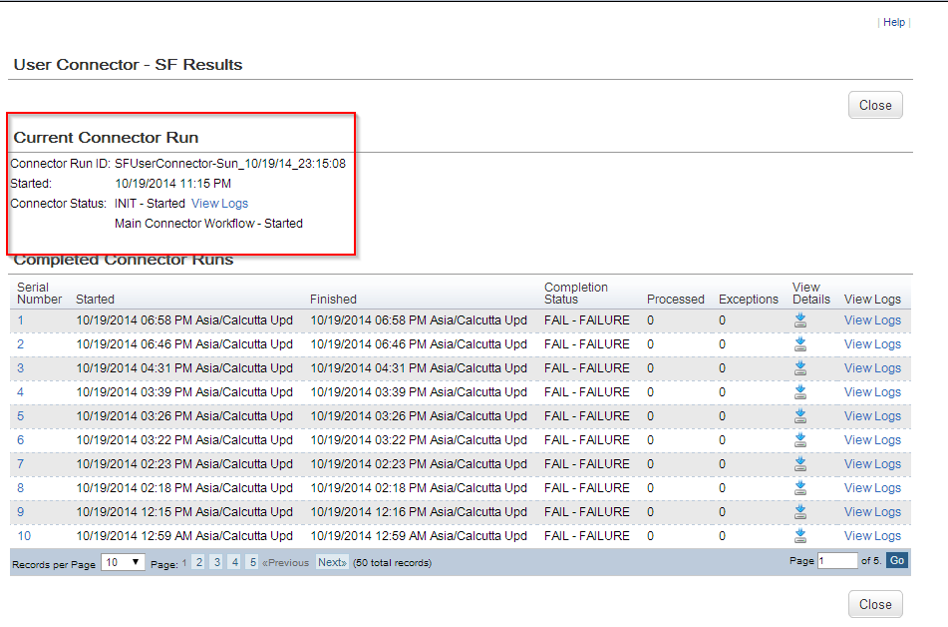Jump to page 2 of records

click(x=199, y=562)
